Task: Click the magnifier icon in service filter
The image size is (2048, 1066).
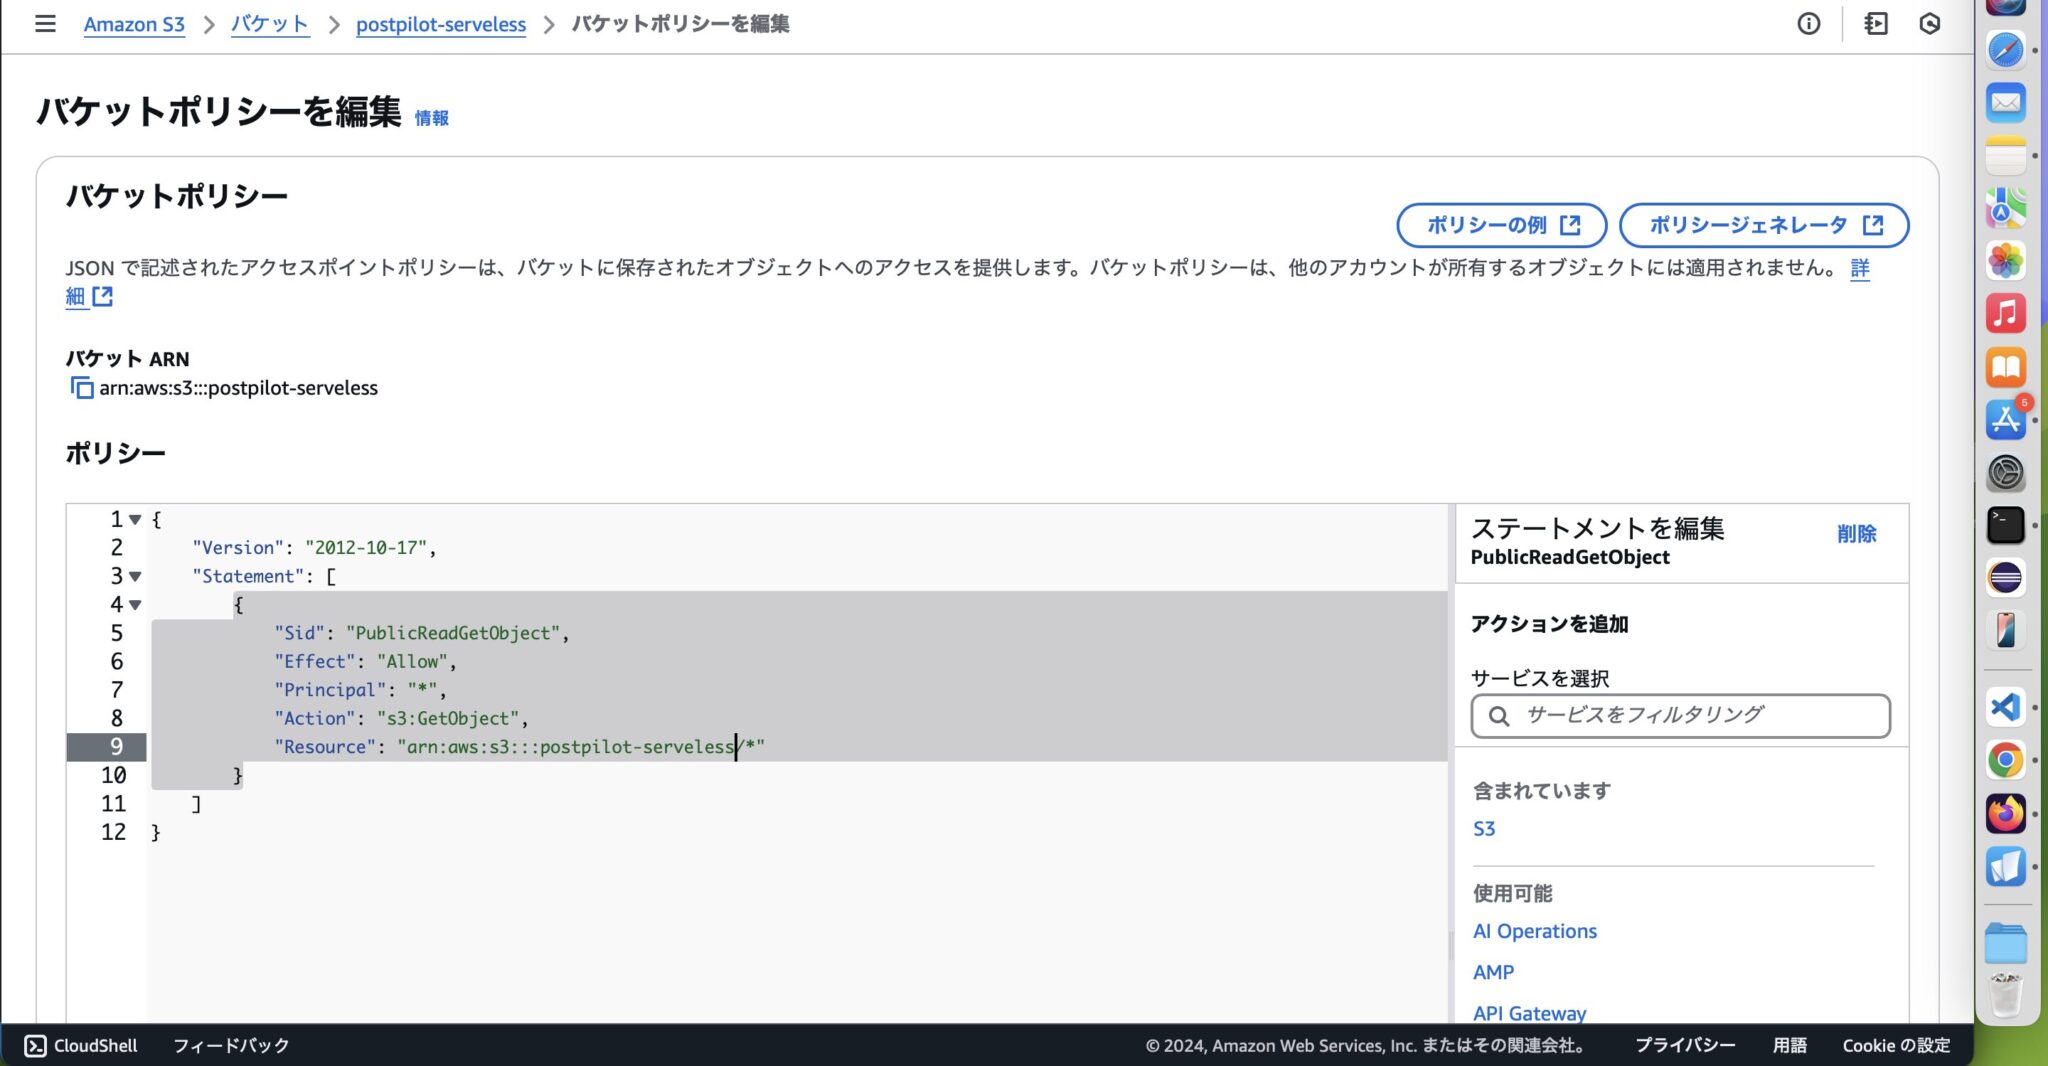Action: click(1499, 716)
